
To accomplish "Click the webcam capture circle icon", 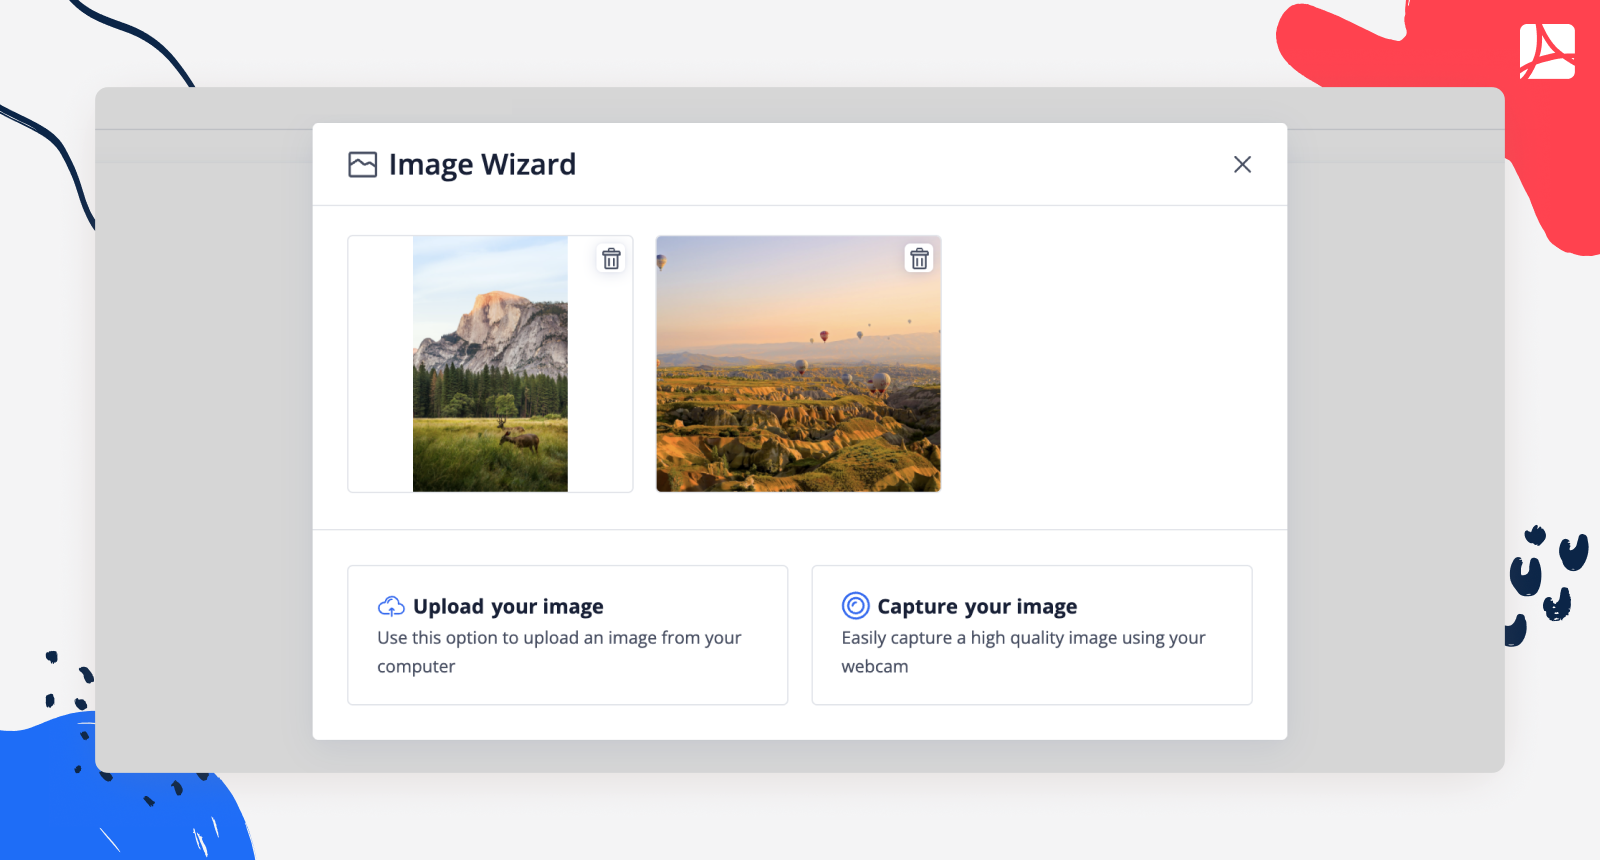I will point(855,606).
